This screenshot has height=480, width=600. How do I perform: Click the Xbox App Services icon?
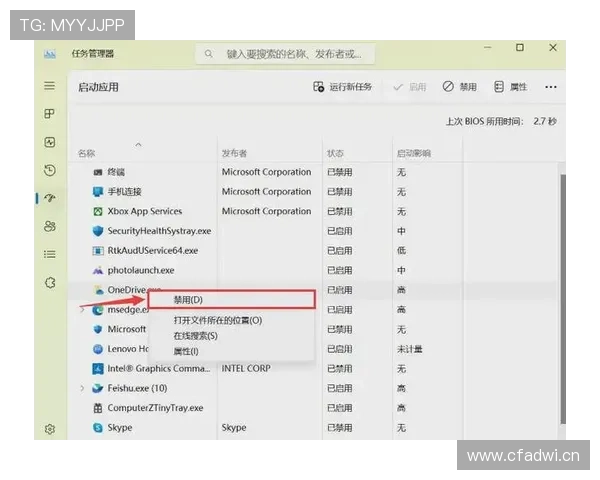pos(98,211)
